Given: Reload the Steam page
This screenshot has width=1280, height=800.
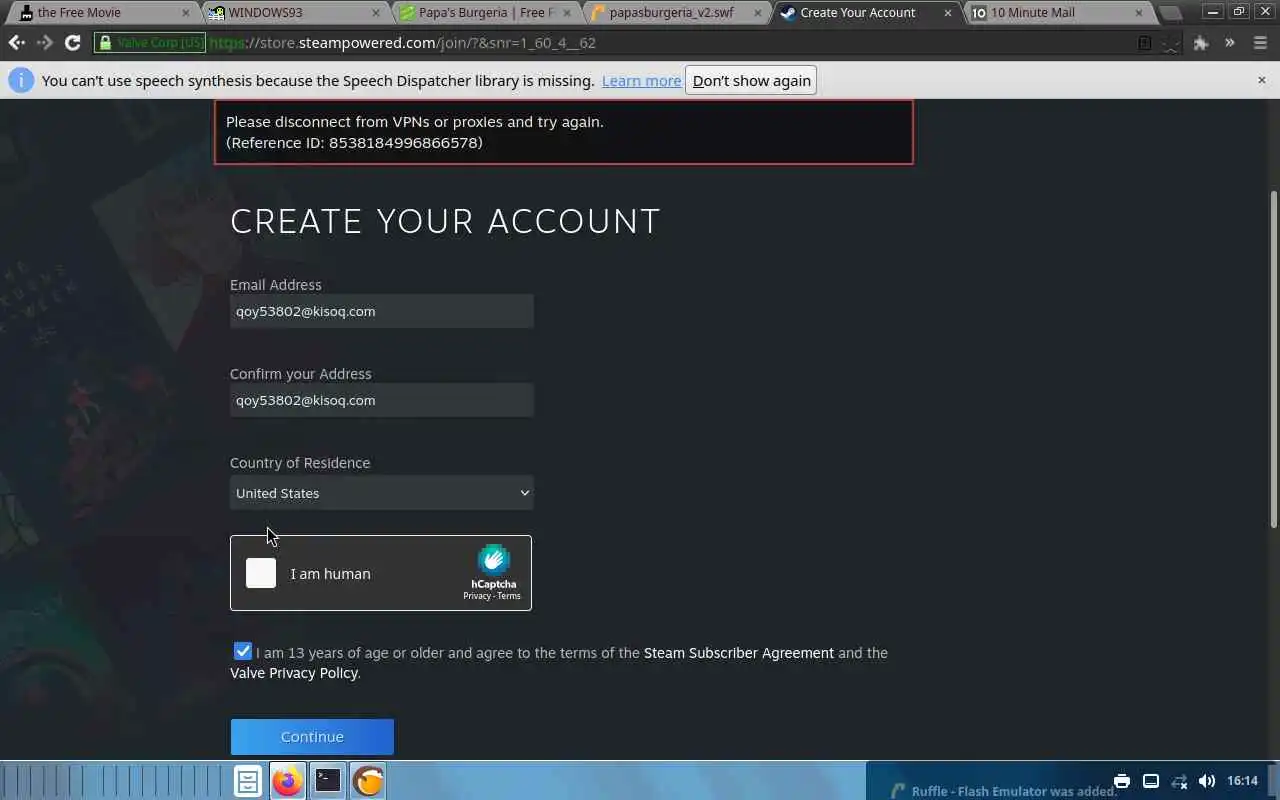Looking at the screenshot, I should tap(72, 43).
